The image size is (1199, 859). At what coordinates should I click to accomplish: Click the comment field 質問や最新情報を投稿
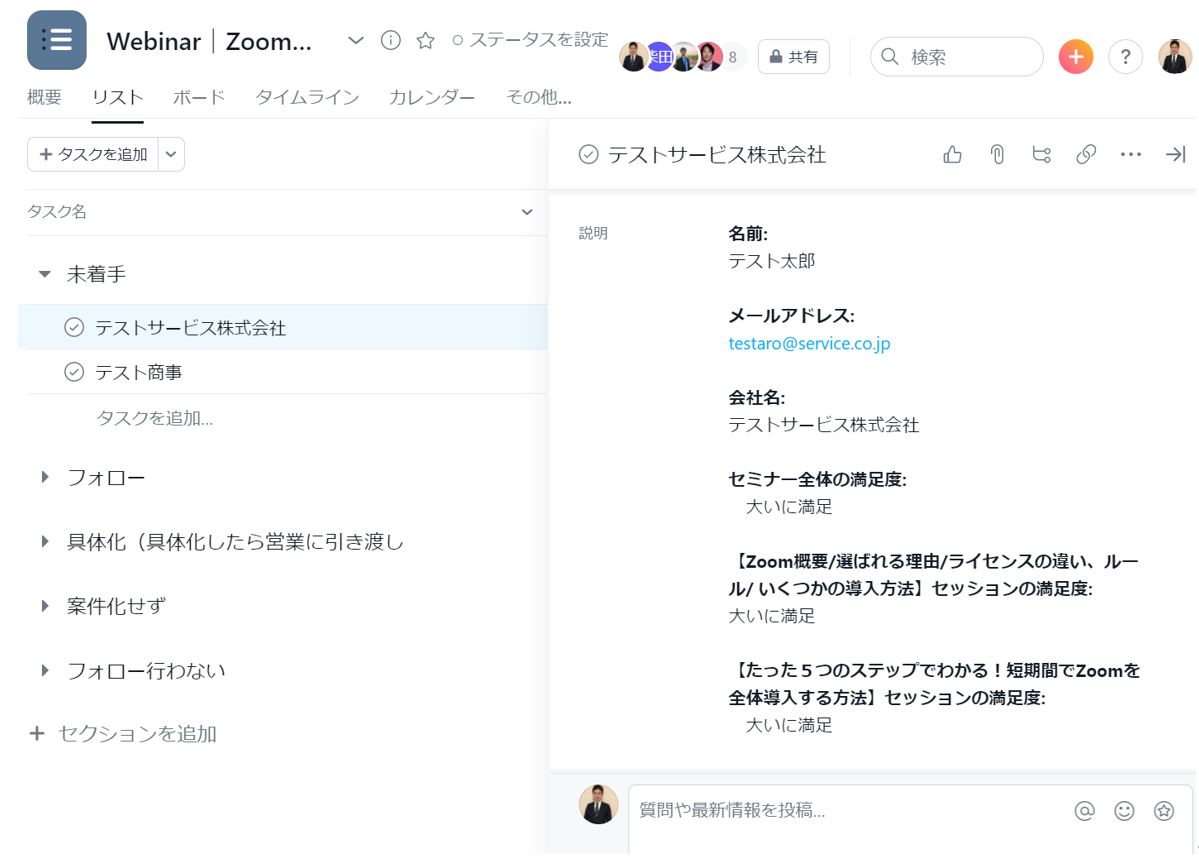[x=849, y=811]
